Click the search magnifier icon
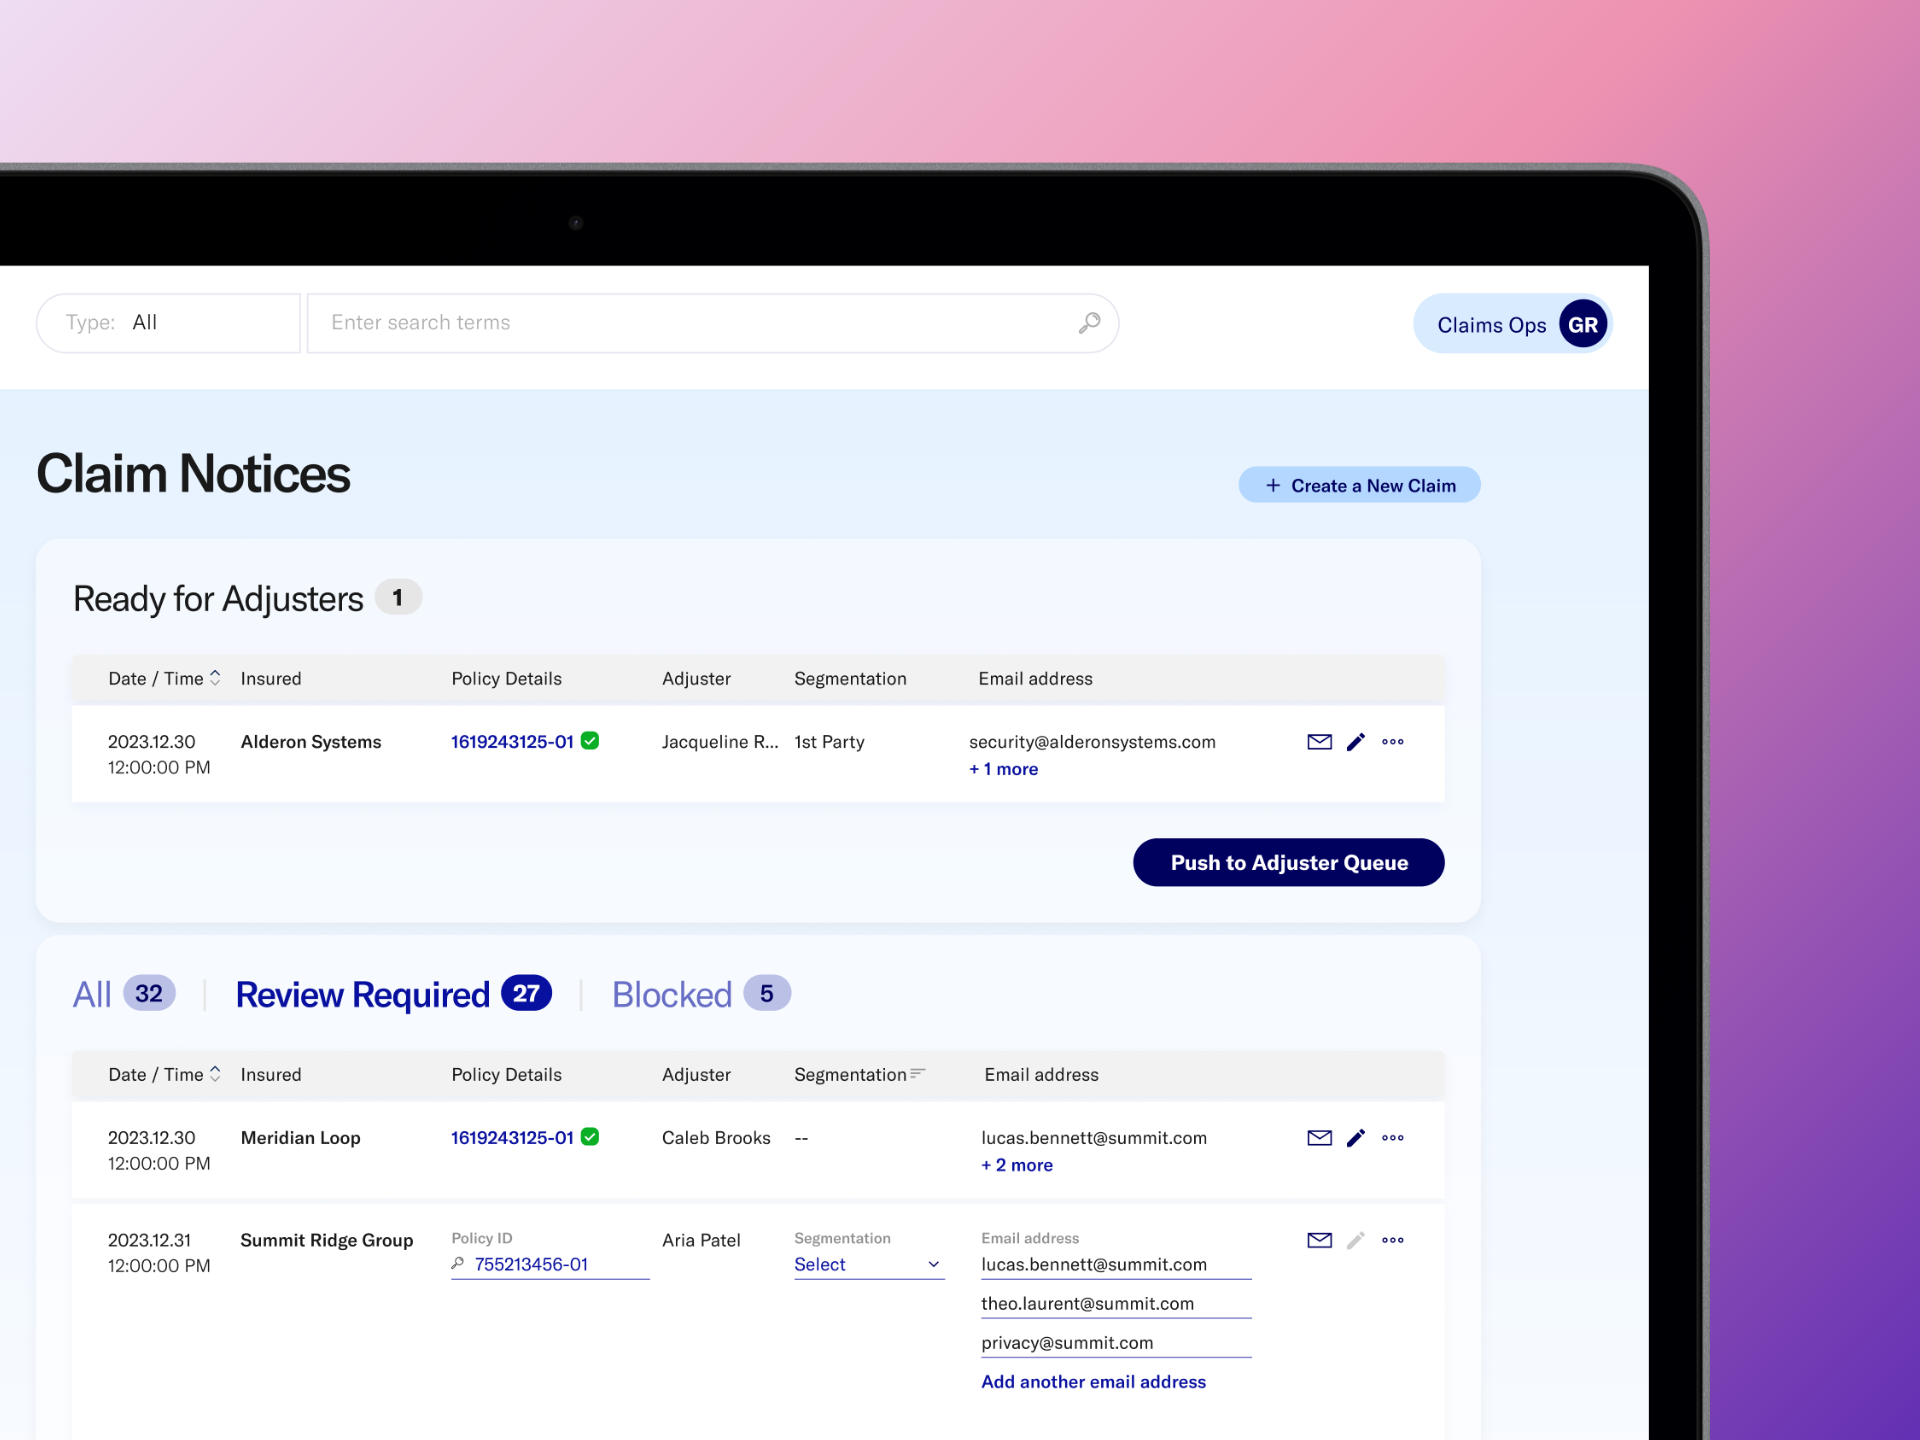Viewport: 1920px width, 1440px height. click(x=1089, y=323)
